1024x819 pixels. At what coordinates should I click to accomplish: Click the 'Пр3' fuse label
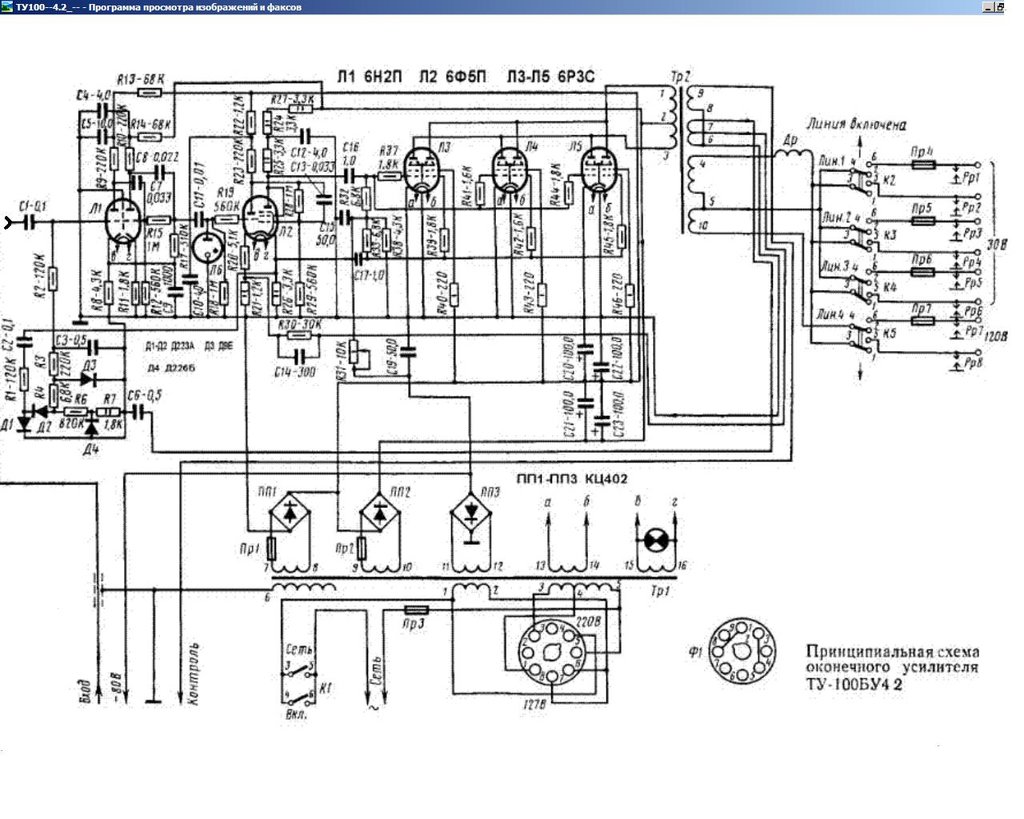pos(413,624)
